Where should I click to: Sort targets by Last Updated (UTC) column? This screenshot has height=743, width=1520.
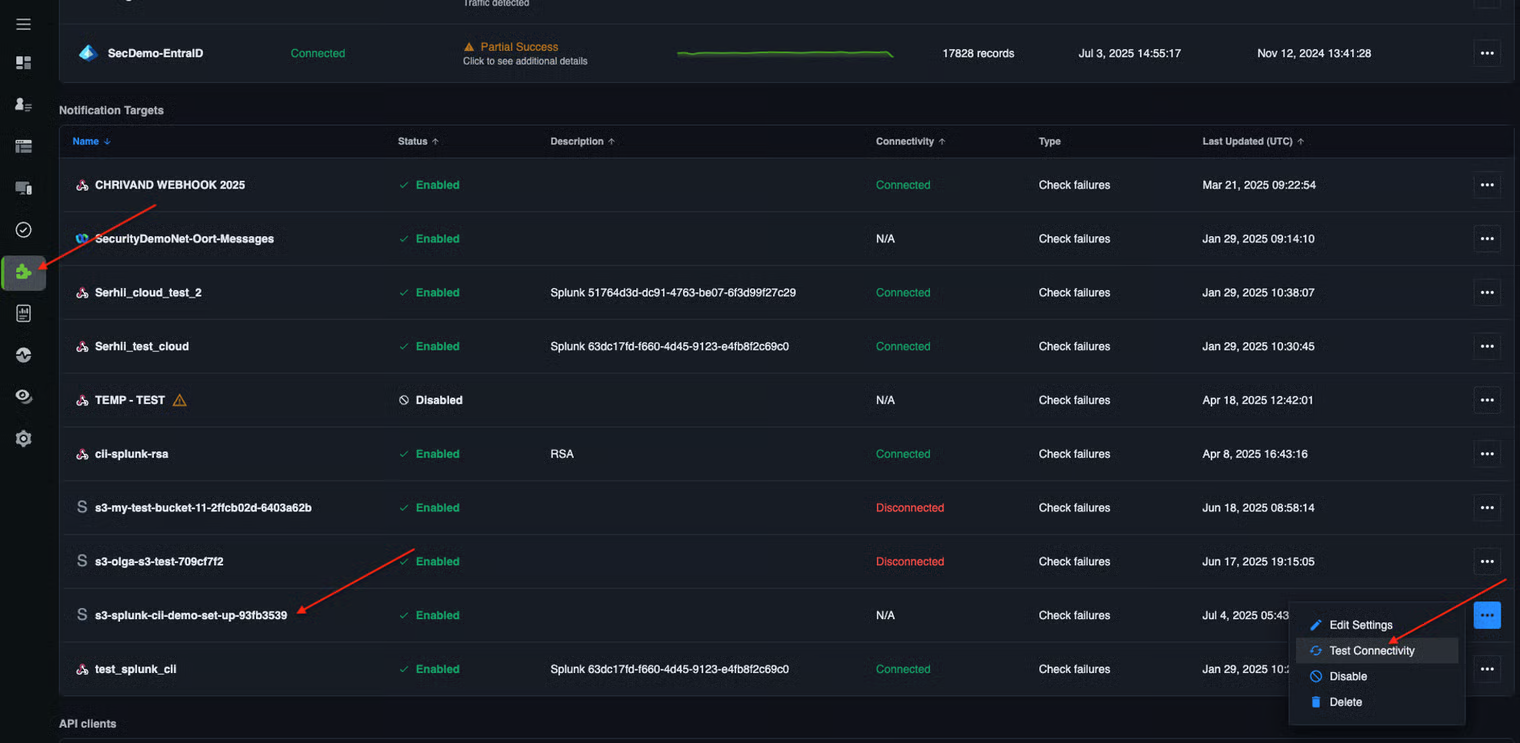1246,142
